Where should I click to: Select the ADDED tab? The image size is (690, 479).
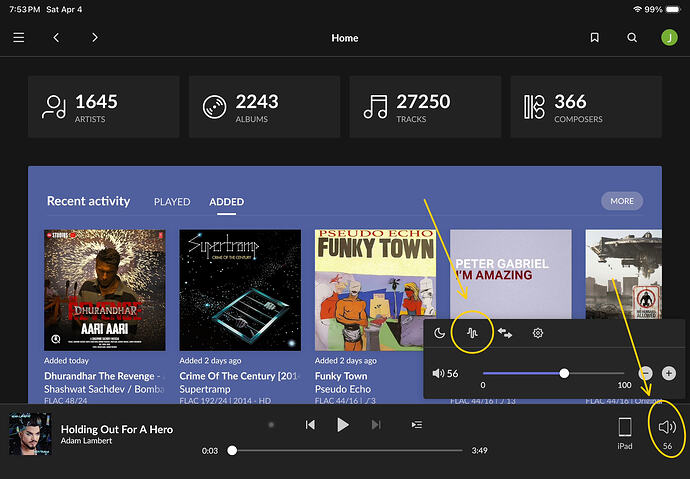click(x=227, y=201)
